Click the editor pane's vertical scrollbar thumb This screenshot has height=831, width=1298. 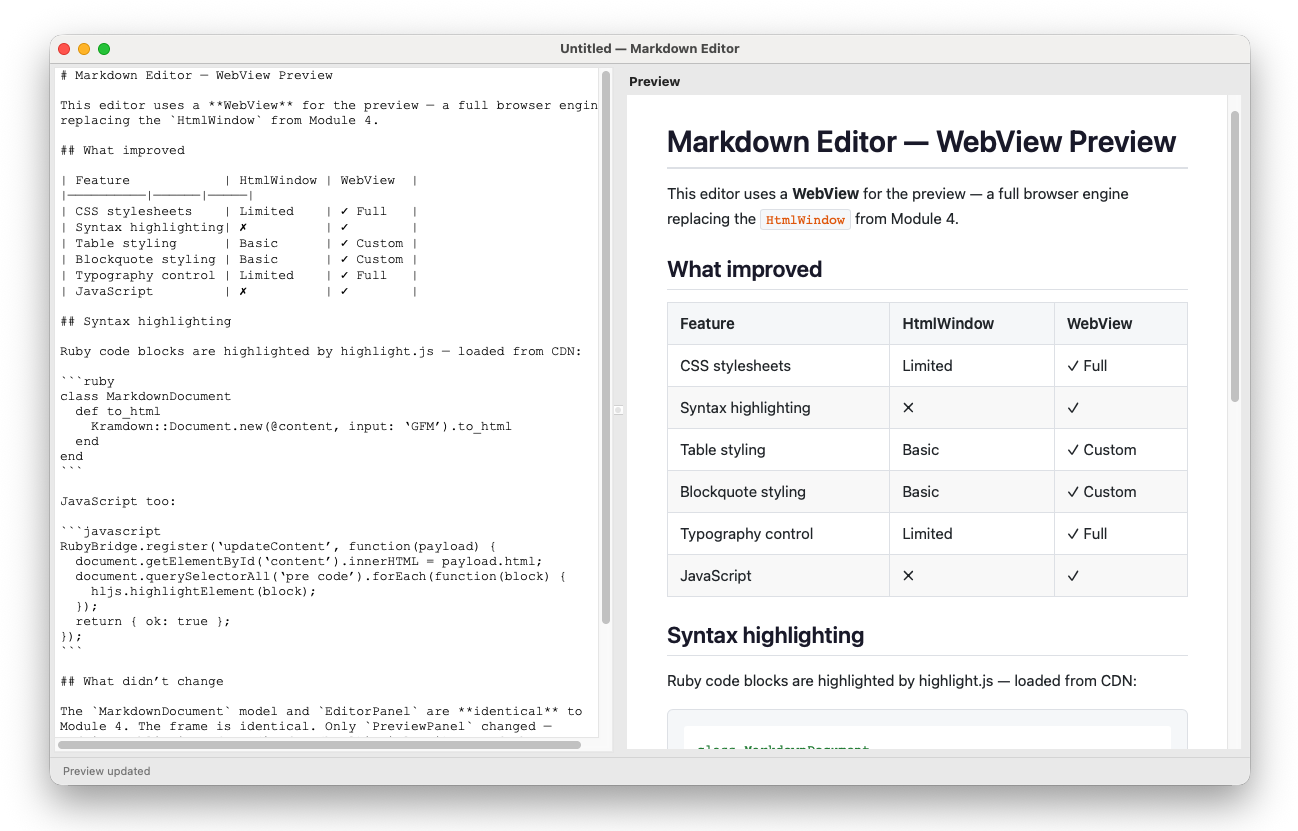coord(606,350)
